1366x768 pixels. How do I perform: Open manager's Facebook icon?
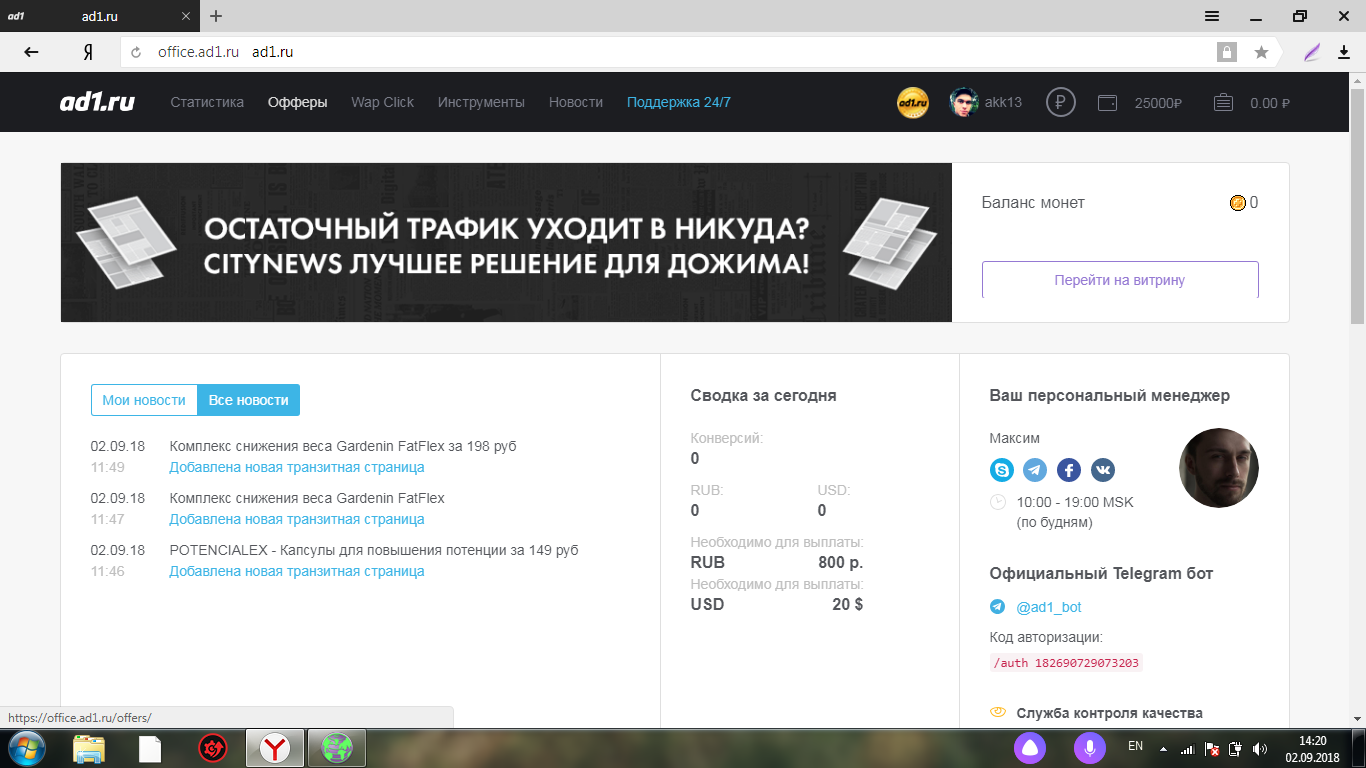click(x=1069, y=470)
